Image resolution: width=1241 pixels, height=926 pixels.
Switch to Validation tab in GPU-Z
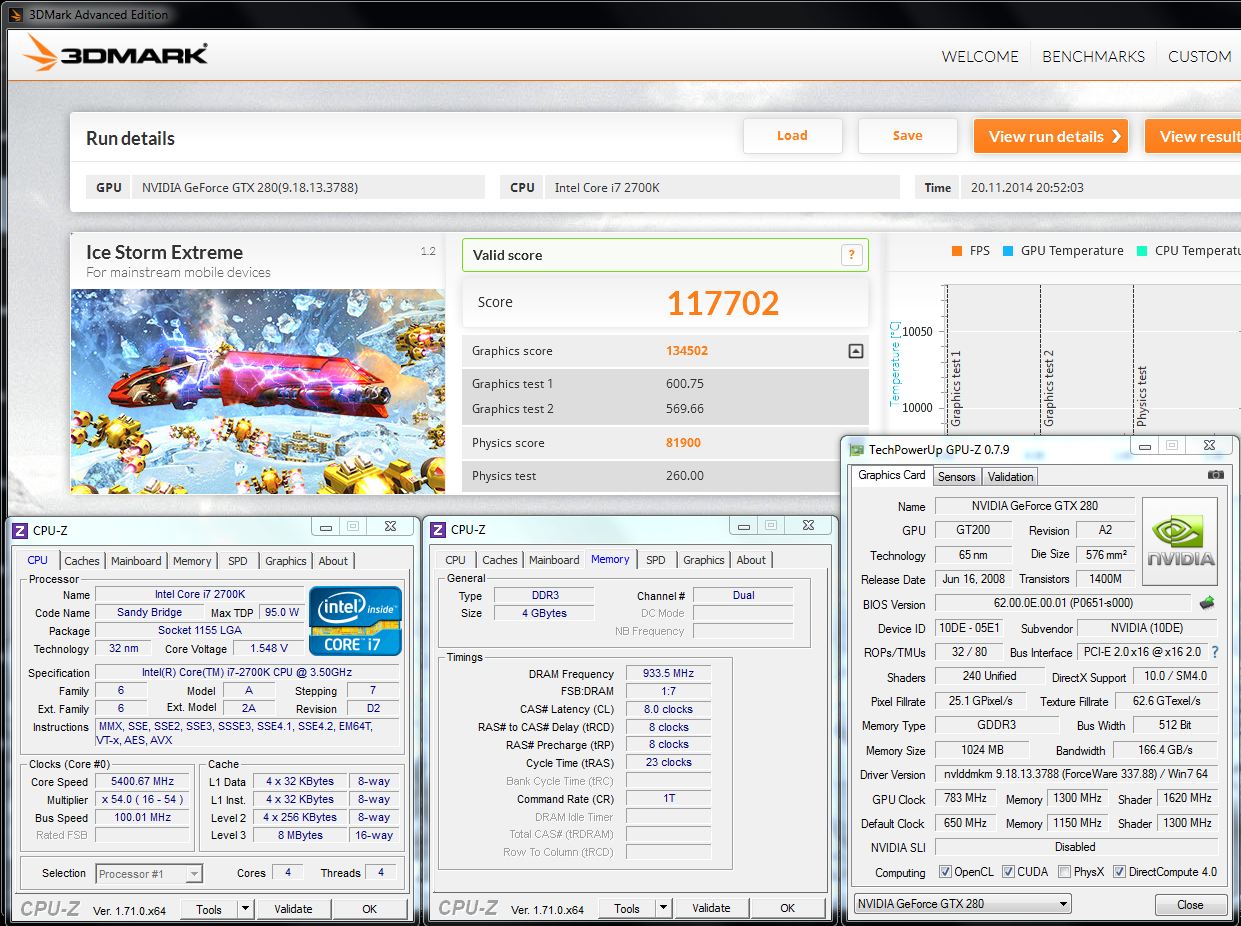click(1010, 477)
